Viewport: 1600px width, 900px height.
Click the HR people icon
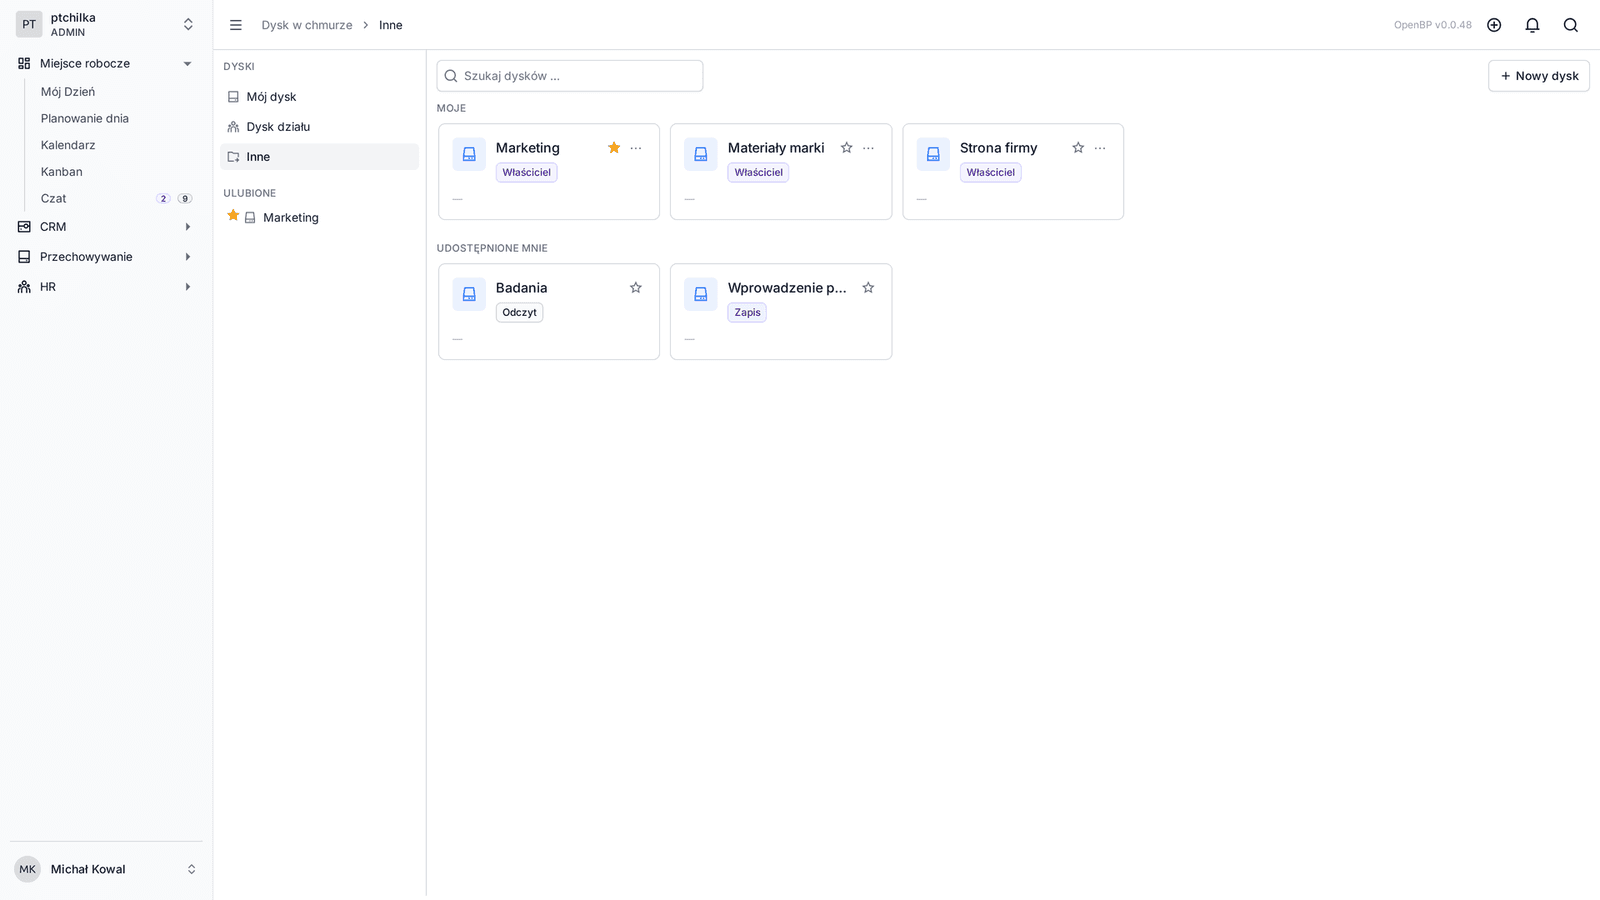click(x=24, y=287)
